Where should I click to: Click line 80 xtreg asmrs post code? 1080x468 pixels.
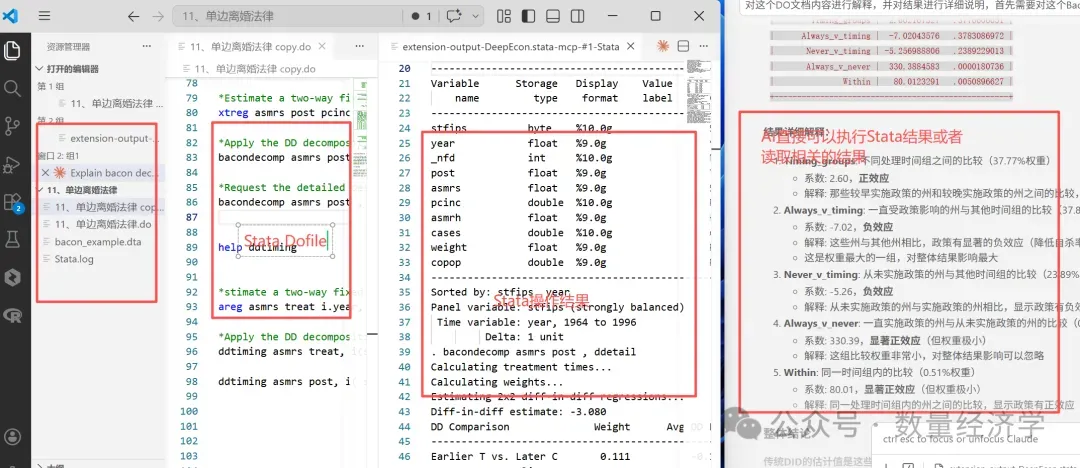[x=284, y=112]
